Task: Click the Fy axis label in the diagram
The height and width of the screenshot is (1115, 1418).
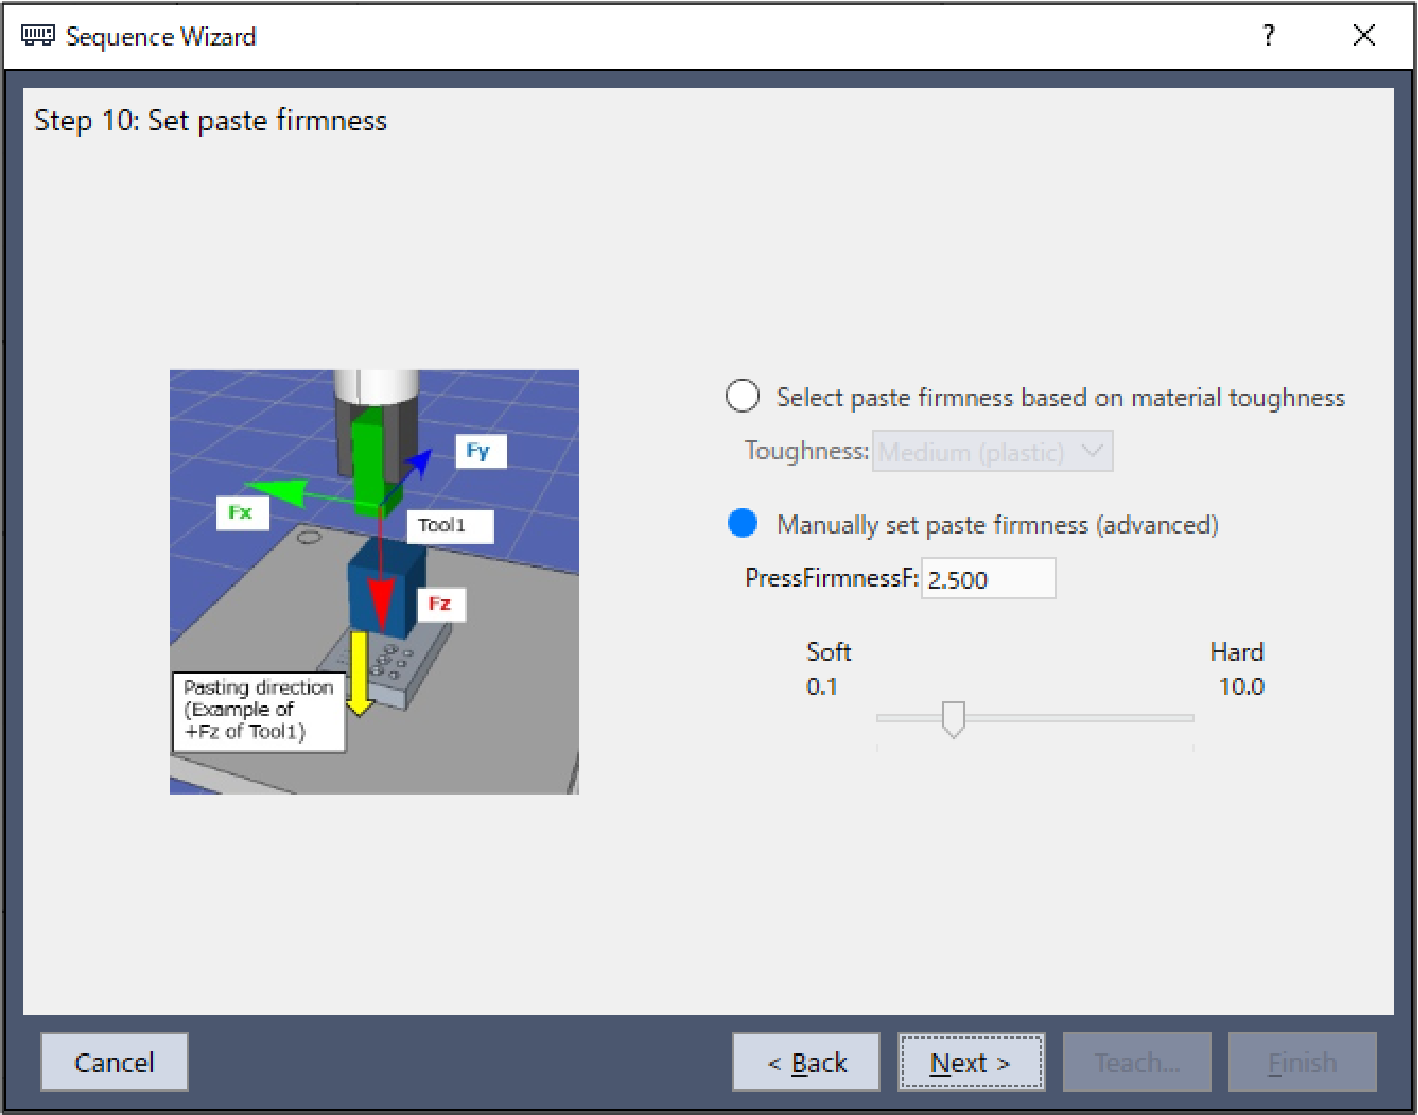Action: [480, 451]
